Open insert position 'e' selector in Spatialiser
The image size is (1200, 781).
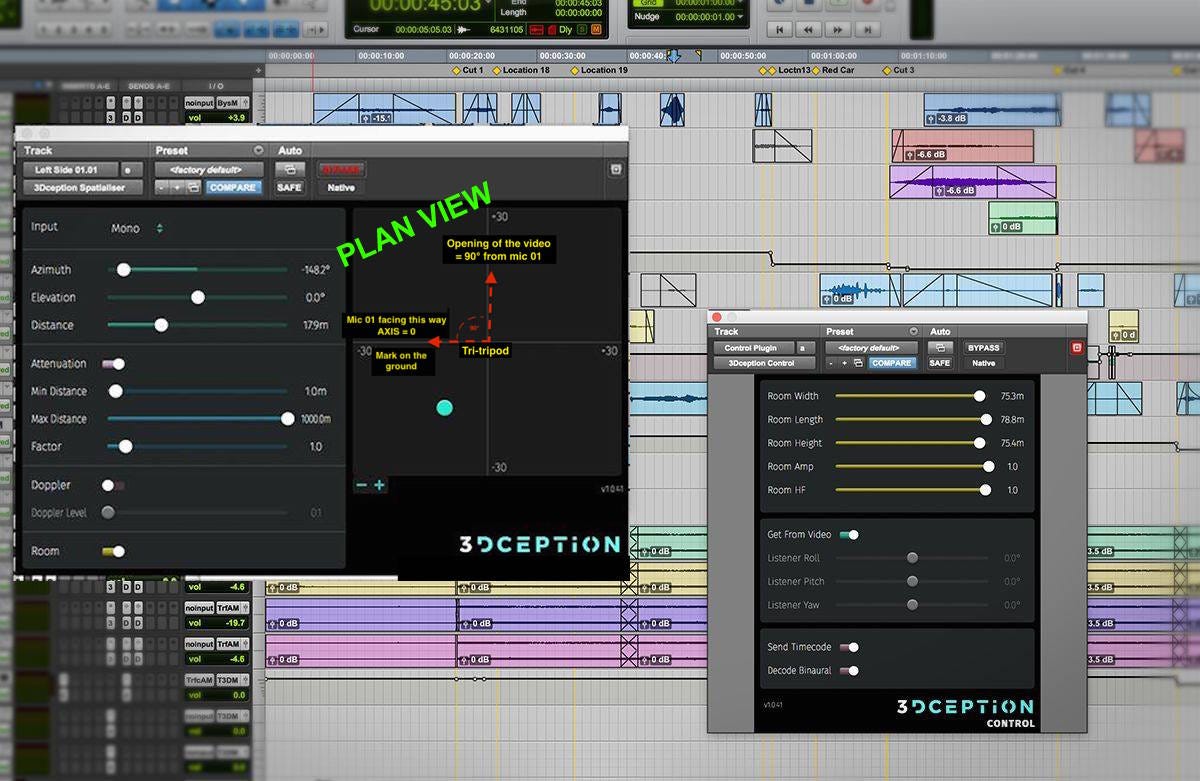[x=132, y=170]
